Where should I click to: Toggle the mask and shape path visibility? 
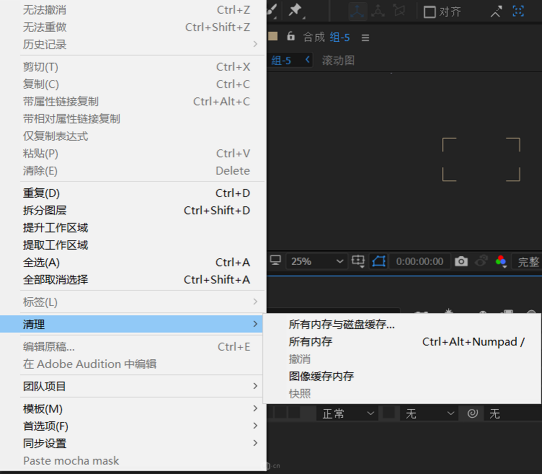point(379,261)
